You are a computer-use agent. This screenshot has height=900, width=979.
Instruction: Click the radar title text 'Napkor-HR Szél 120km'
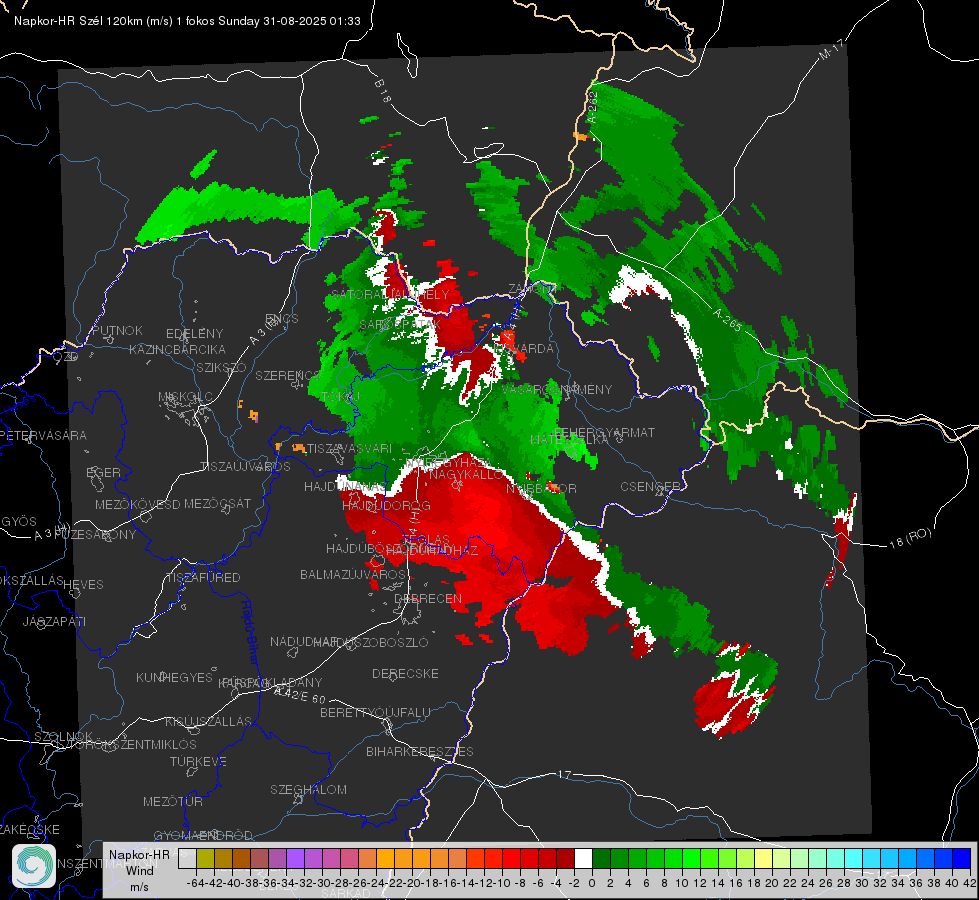coord(79,21)
